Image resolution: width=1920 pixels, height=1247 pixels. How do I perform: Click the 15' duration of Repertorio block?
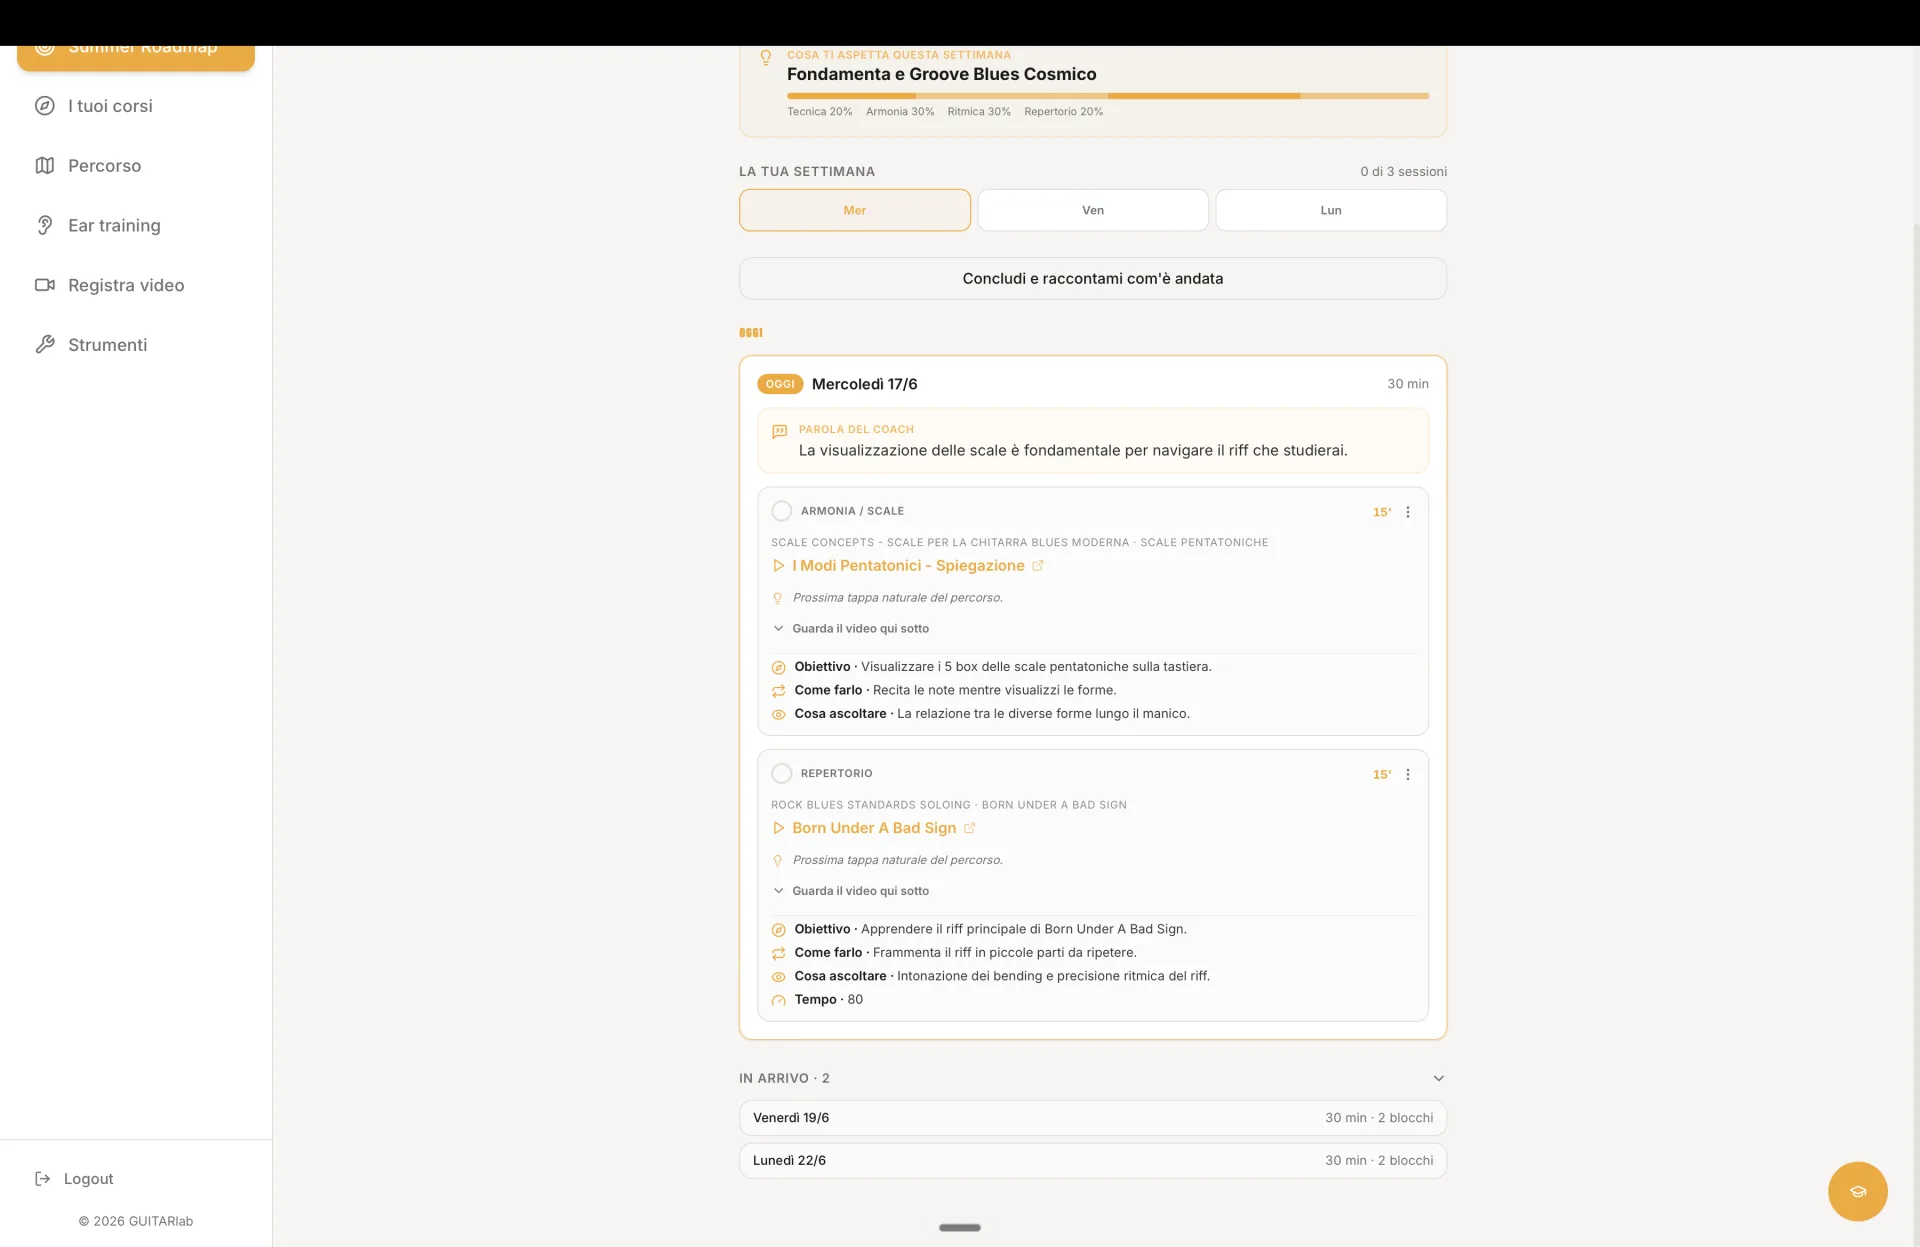point(1381,775)
